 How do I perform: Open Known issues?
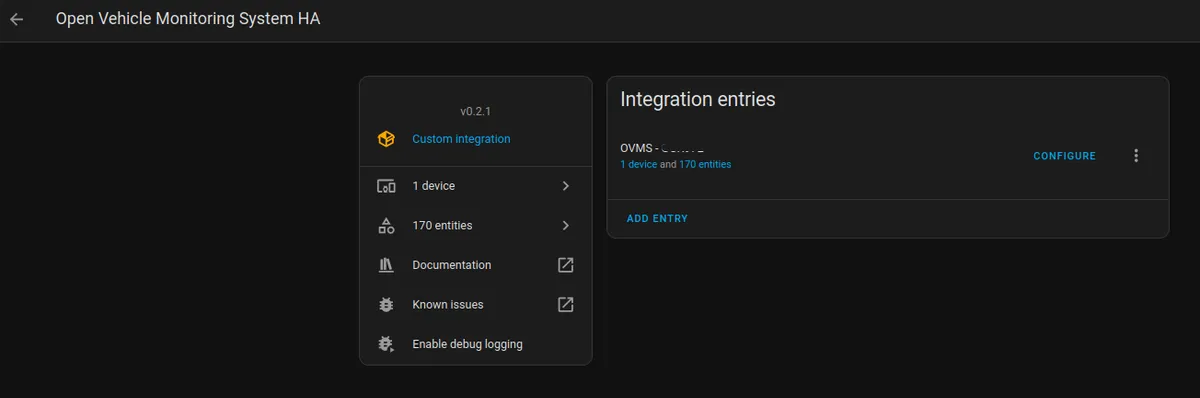click(476, 304)
